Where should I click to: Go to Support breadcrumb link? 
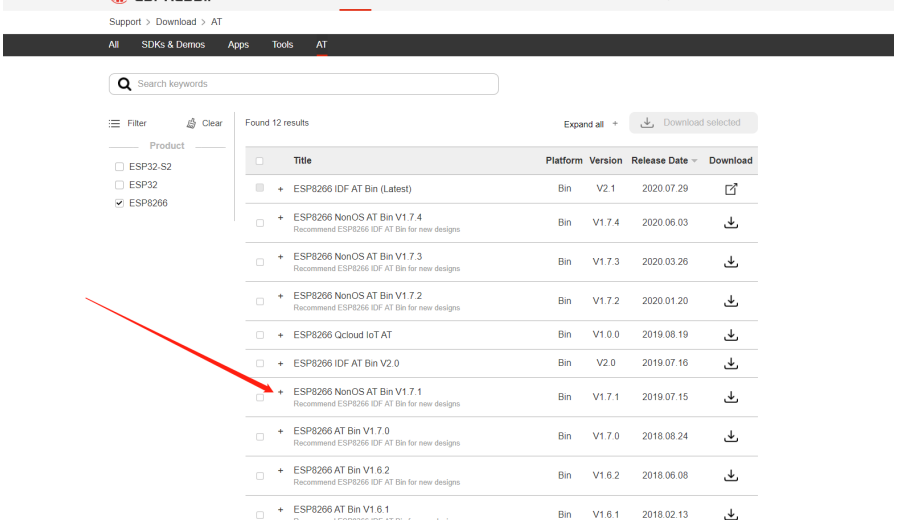tap(125, 22)
